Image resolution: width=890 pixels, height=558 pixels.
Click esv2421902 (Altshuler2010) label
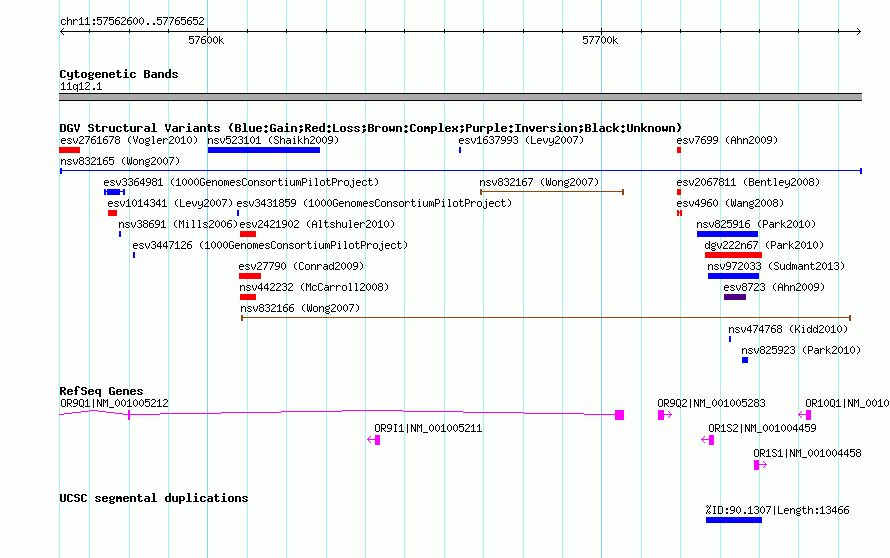[317, 224]
